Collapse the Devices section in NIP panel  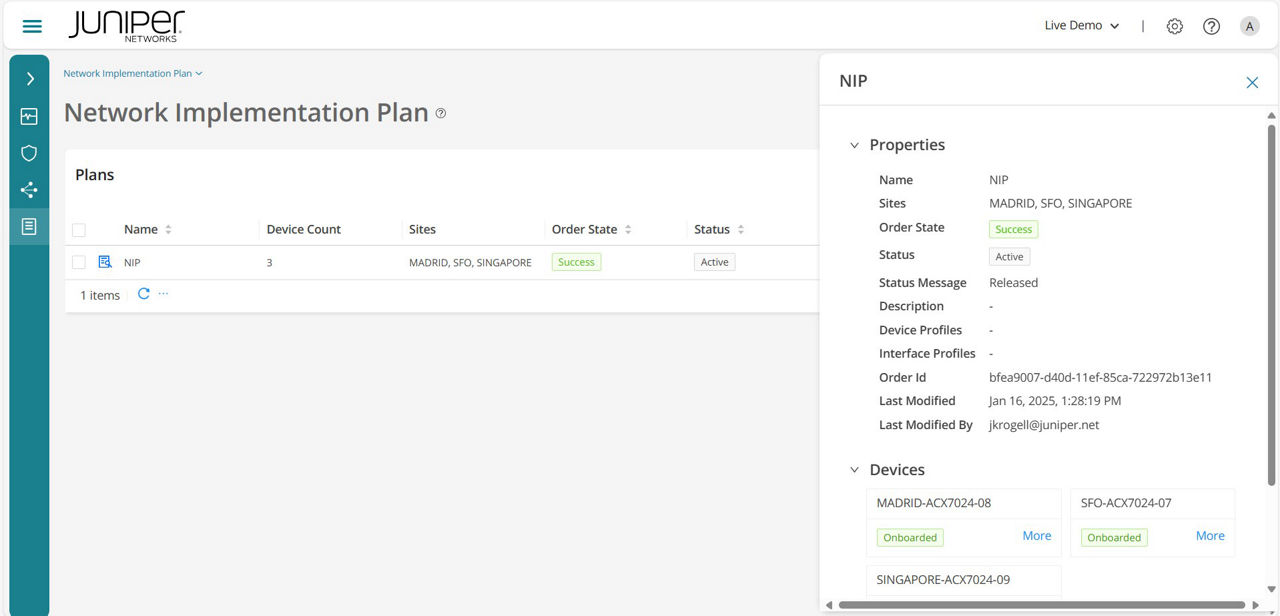pos(855,469)
